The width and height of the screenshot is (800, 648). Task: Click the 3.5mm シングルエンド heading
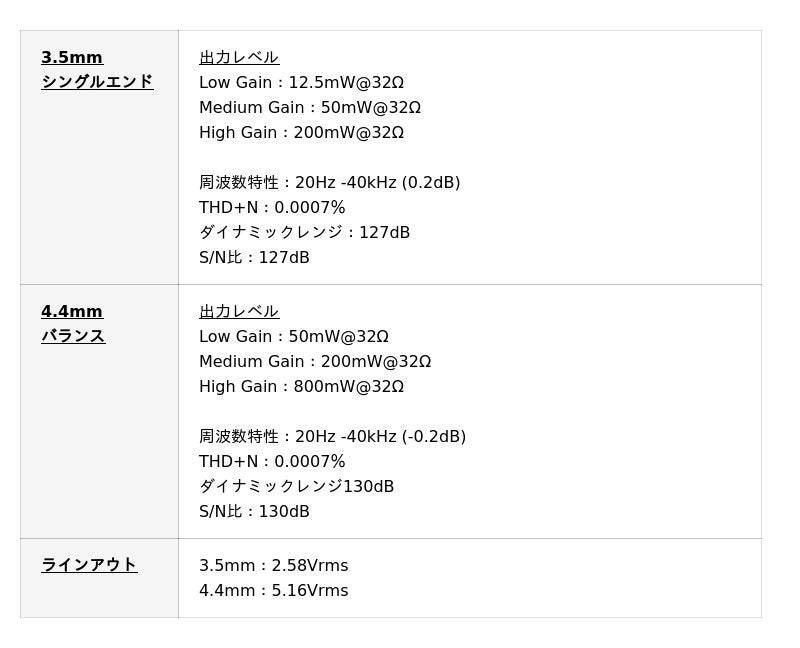coord(97,70)
